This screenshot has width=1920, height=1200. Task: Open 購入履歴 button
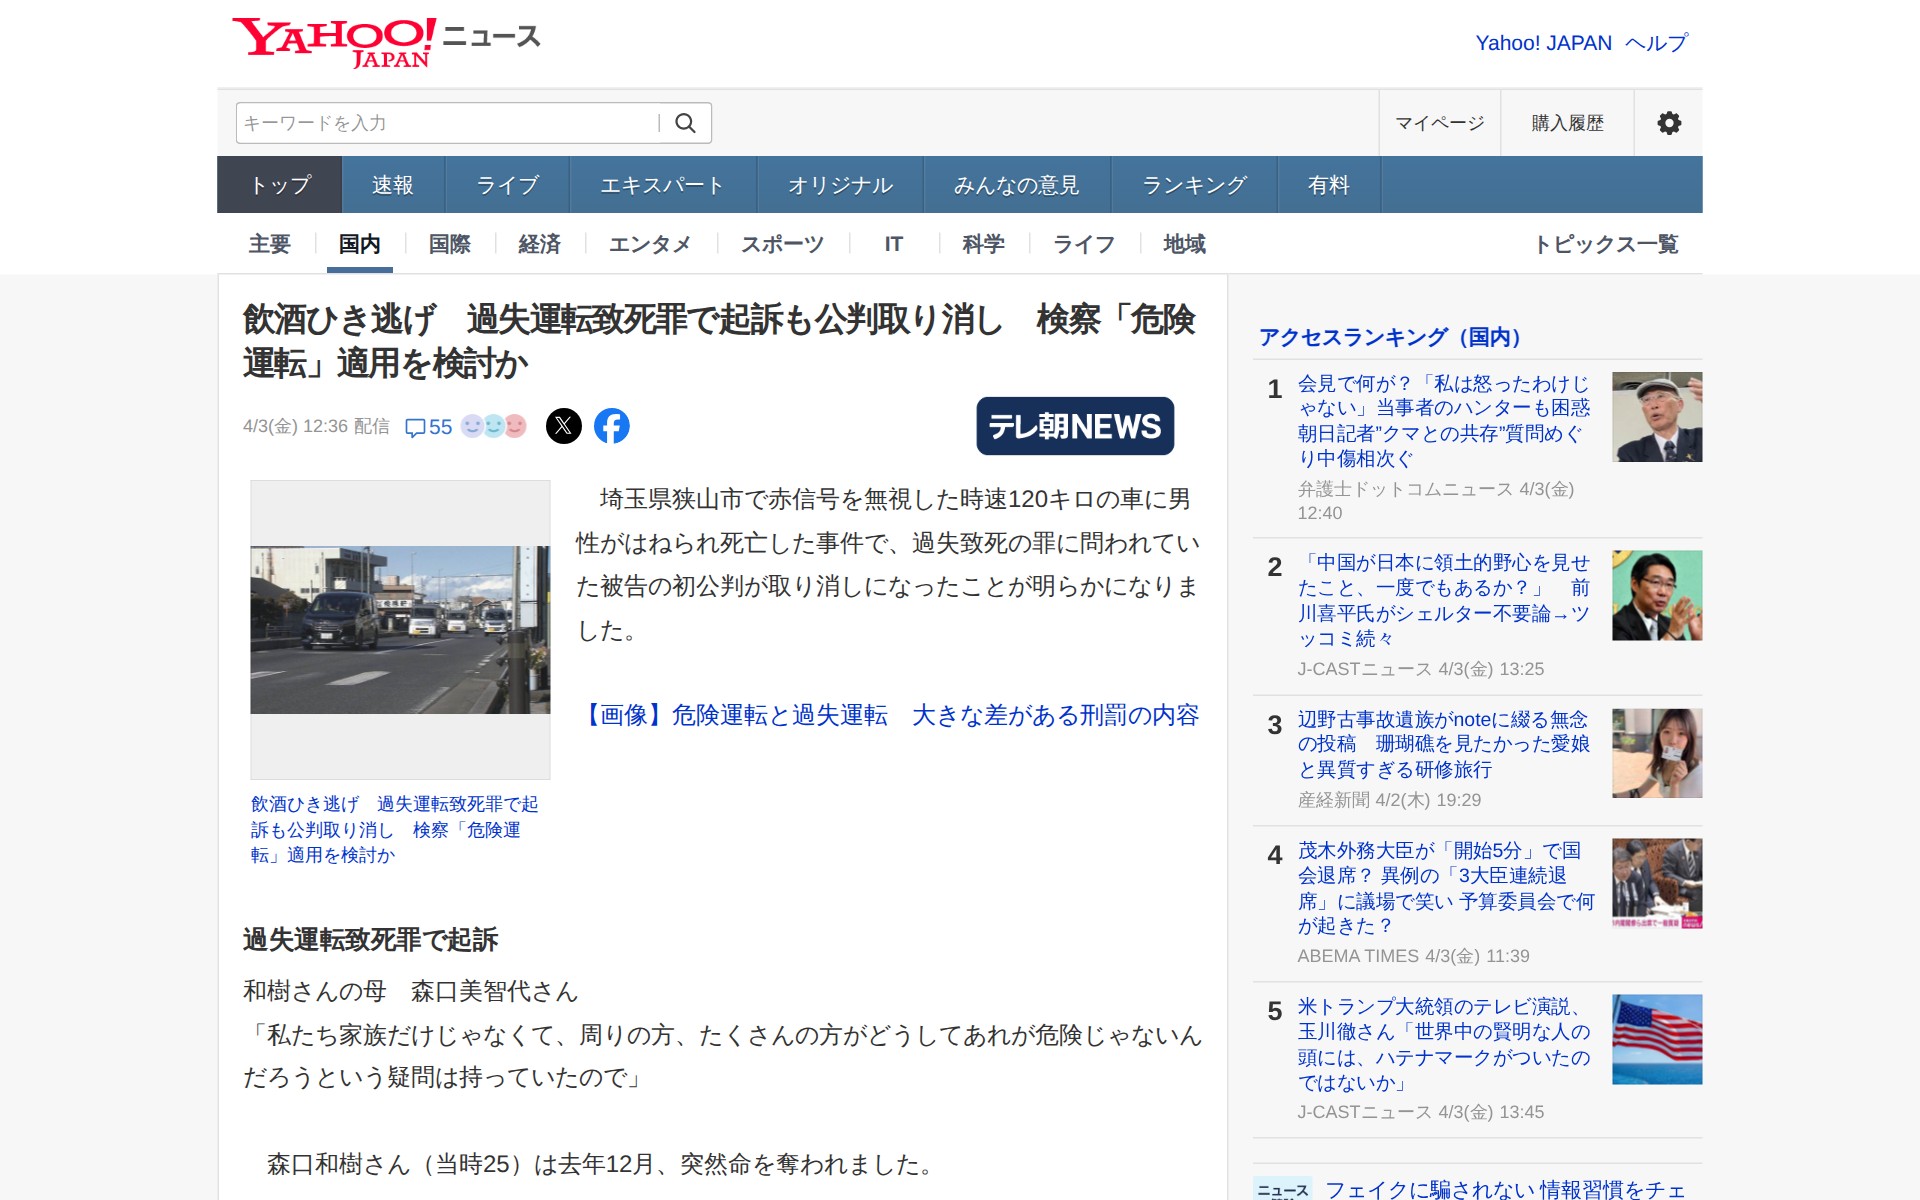tap(1567, 123)
